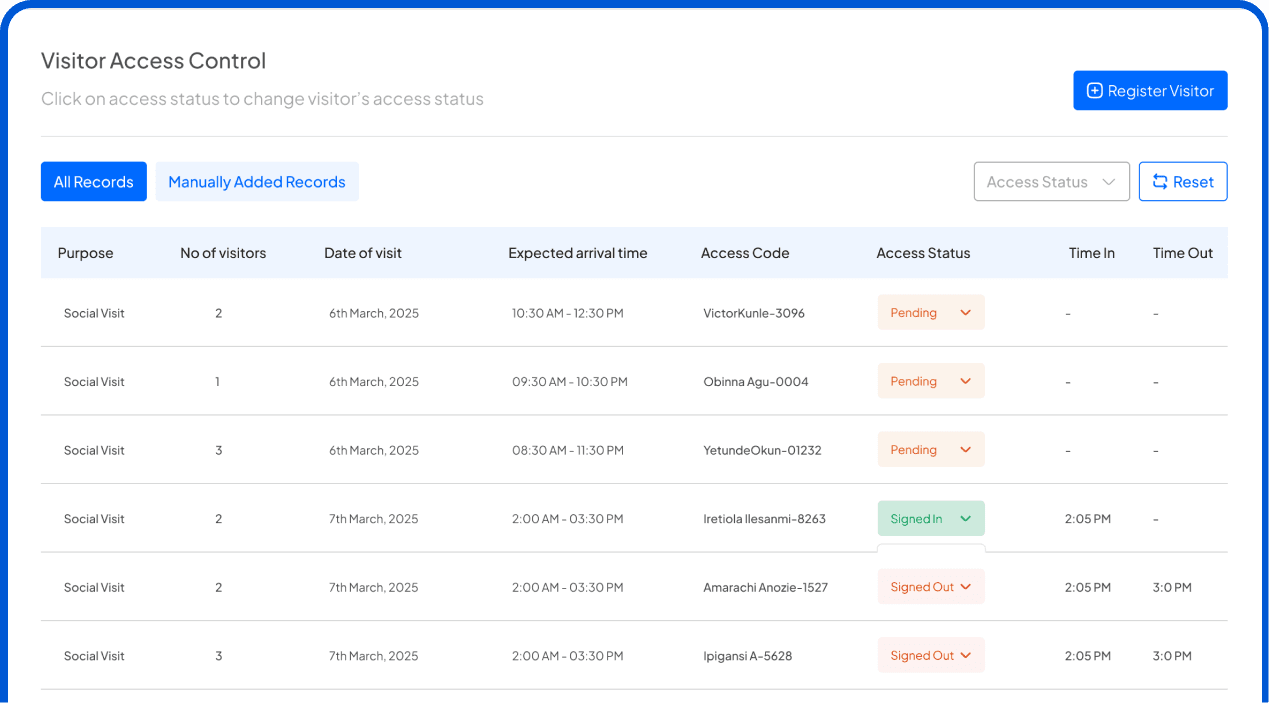The width and height of the screenshot is (1269, 703).
Task: Click chevron on Amarachi Anozie-1527 Signed Out badge
Action: (966, 587)
